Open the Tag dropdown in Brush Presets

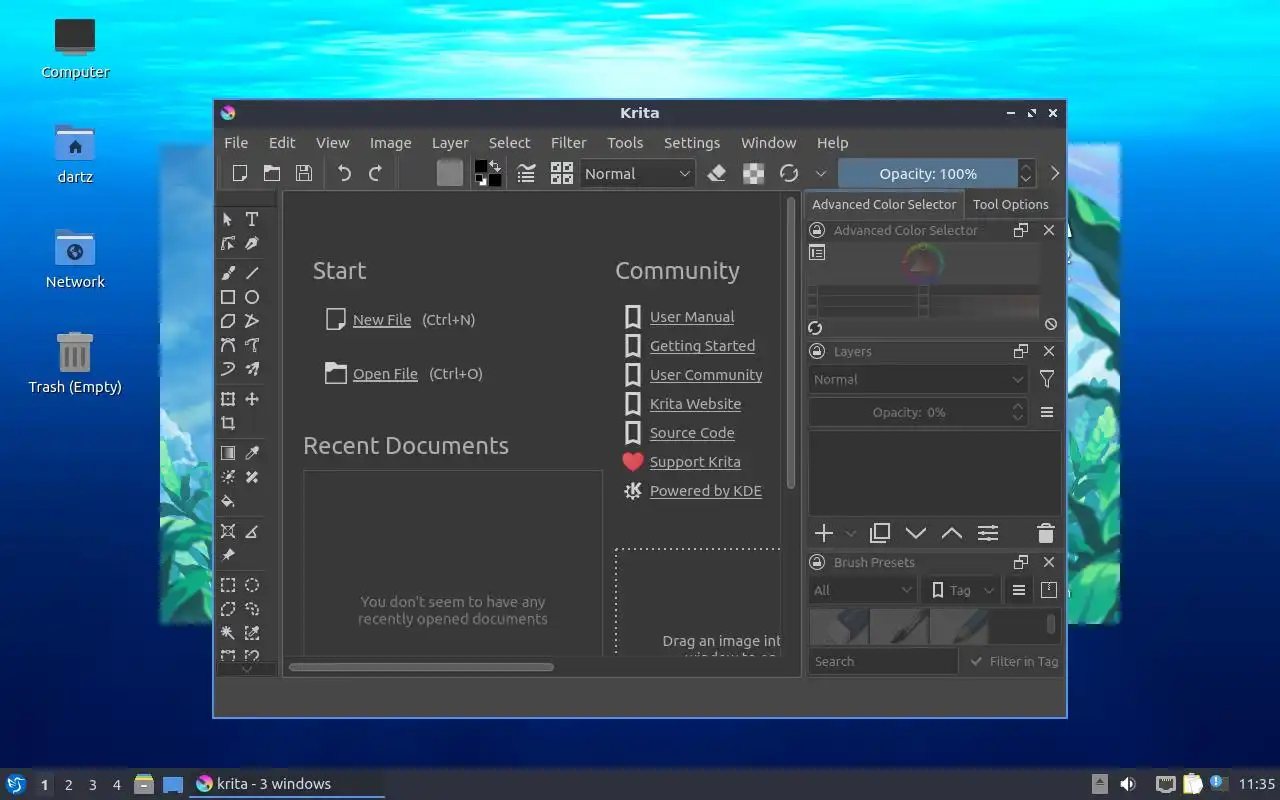961,590
